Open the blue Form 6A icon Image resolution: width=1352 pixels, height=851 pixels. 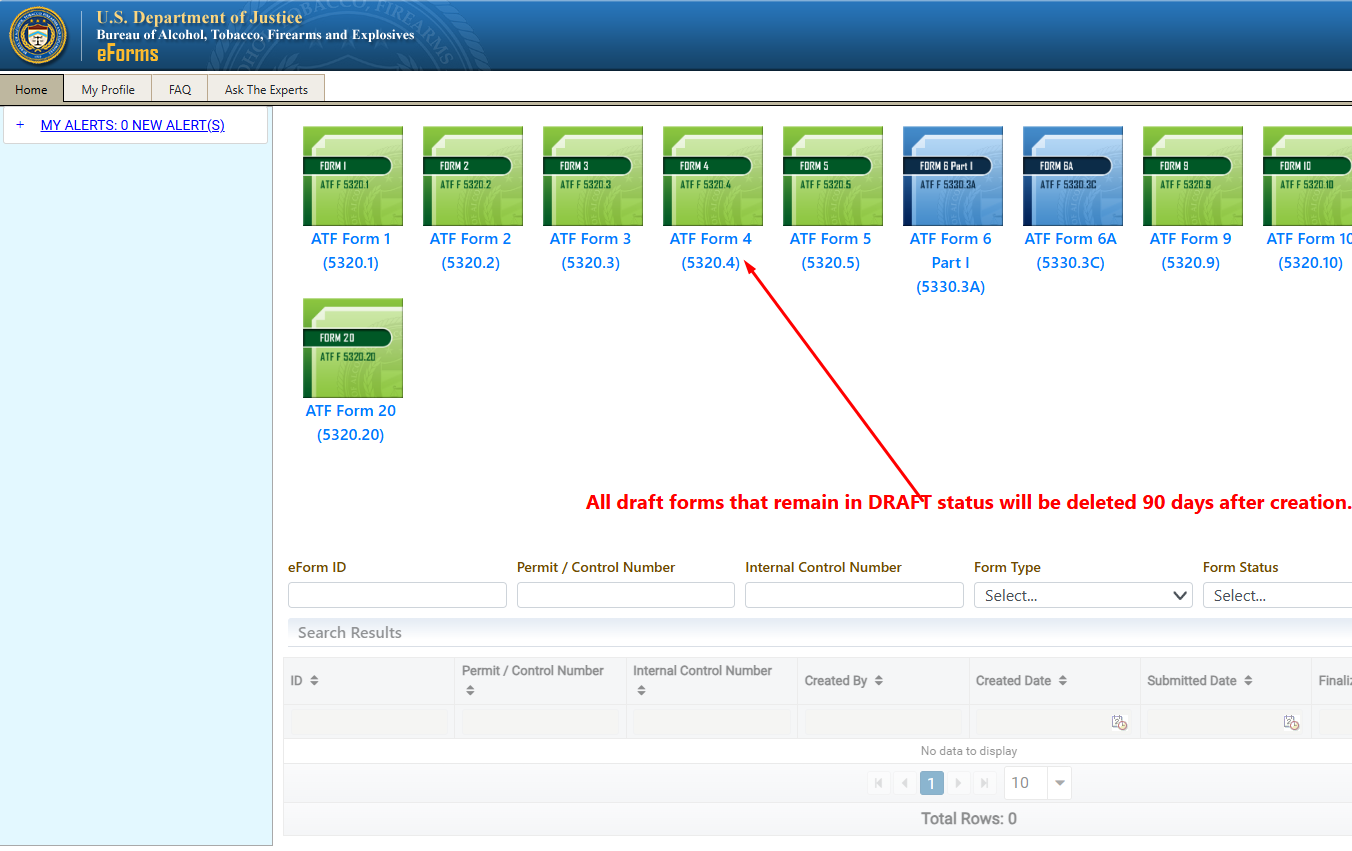(x=1072, y=176)
